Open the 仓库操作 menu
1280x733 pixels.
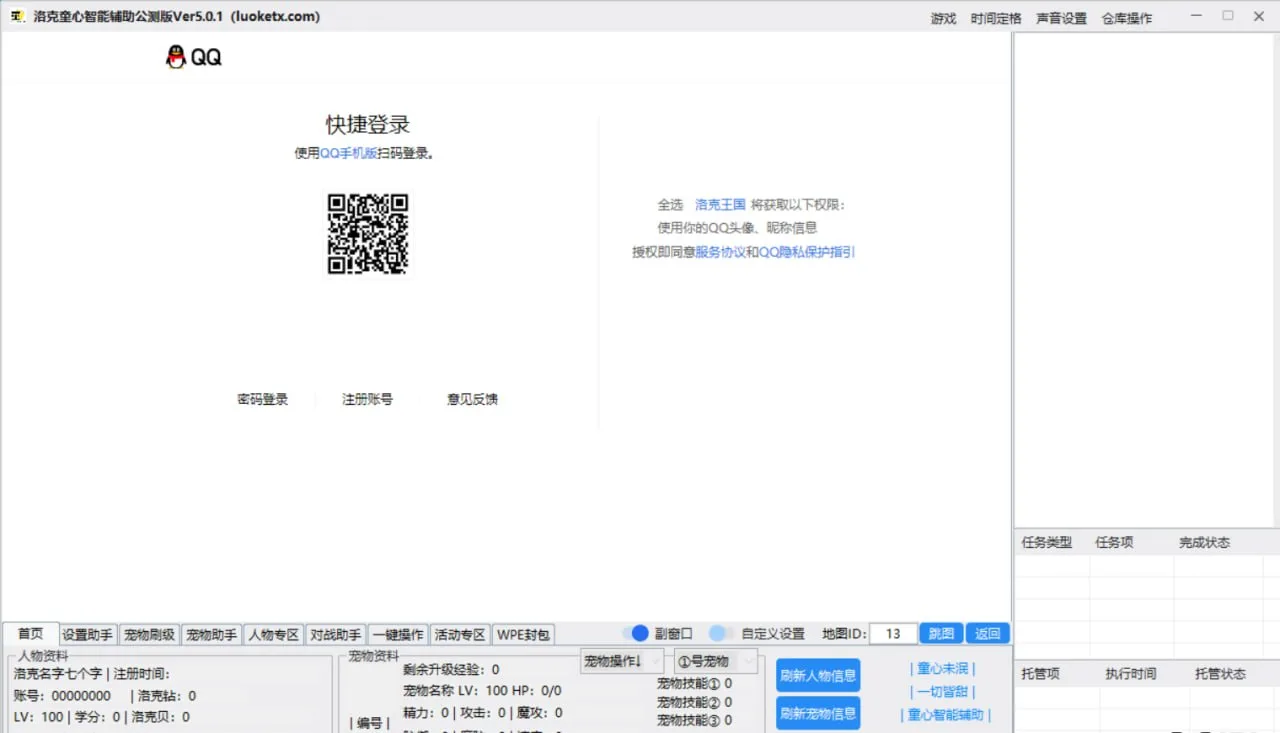(x=1127, y=18)
